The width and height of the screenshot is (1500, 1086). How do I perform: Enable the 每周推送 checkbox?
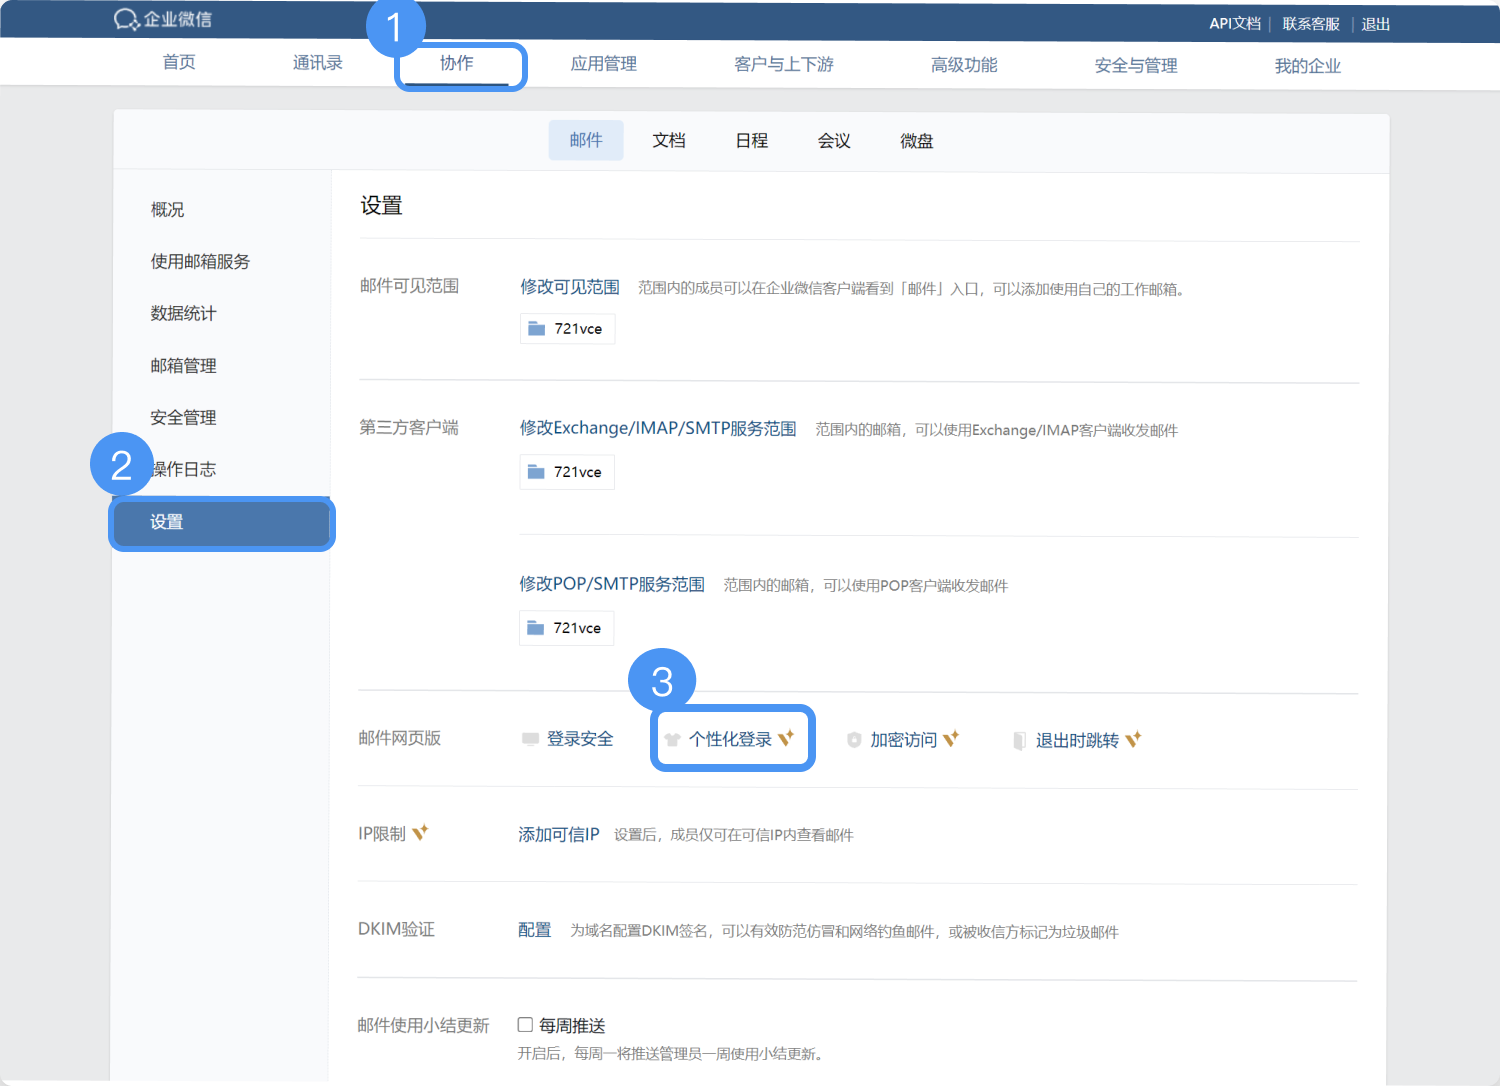click(525, 1025)
